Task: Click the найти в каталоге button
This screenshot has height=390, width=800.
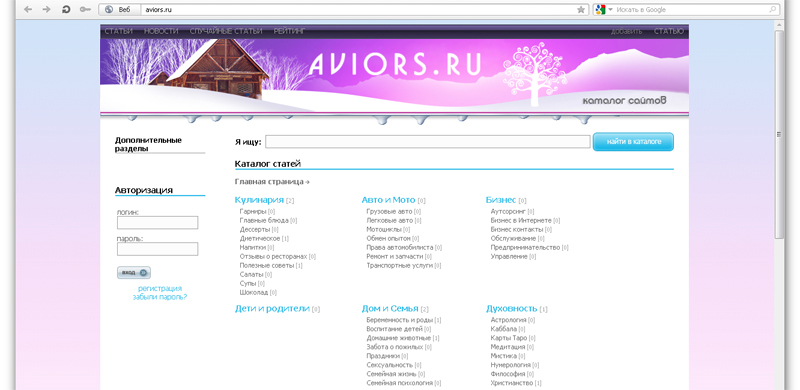Action: [633, 142]
